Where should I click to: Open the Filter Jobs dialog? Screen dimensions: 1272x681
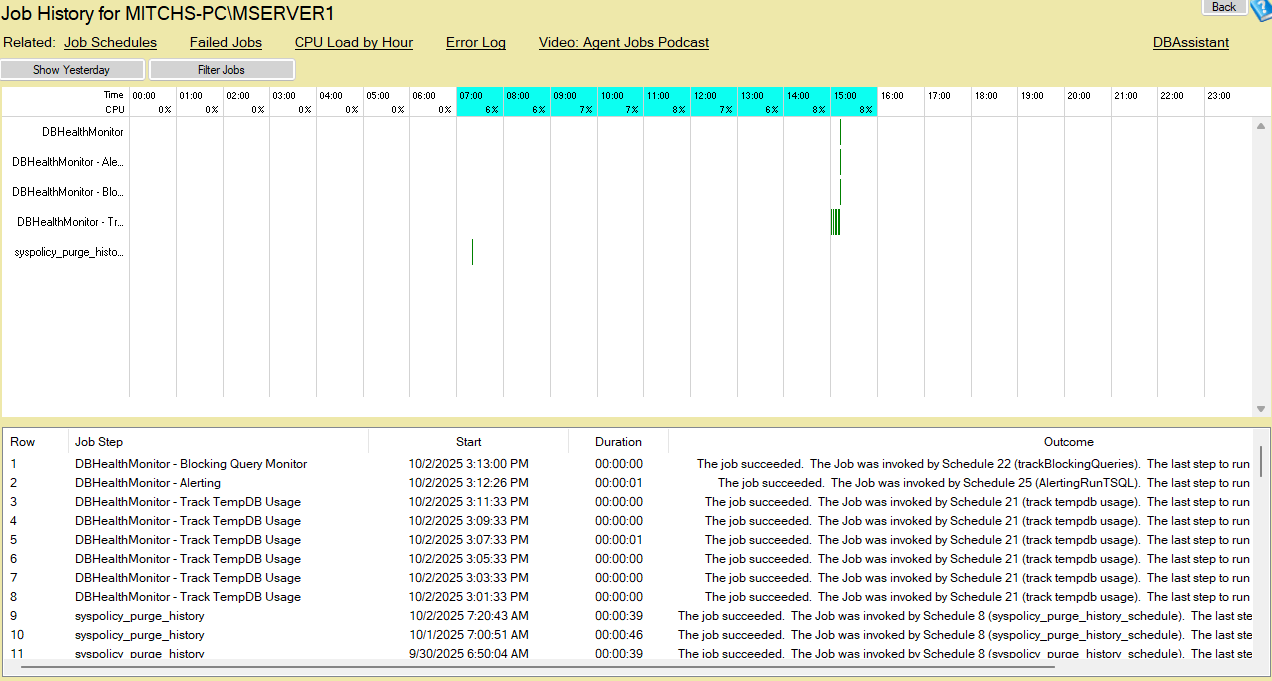(x=222, y=69)
